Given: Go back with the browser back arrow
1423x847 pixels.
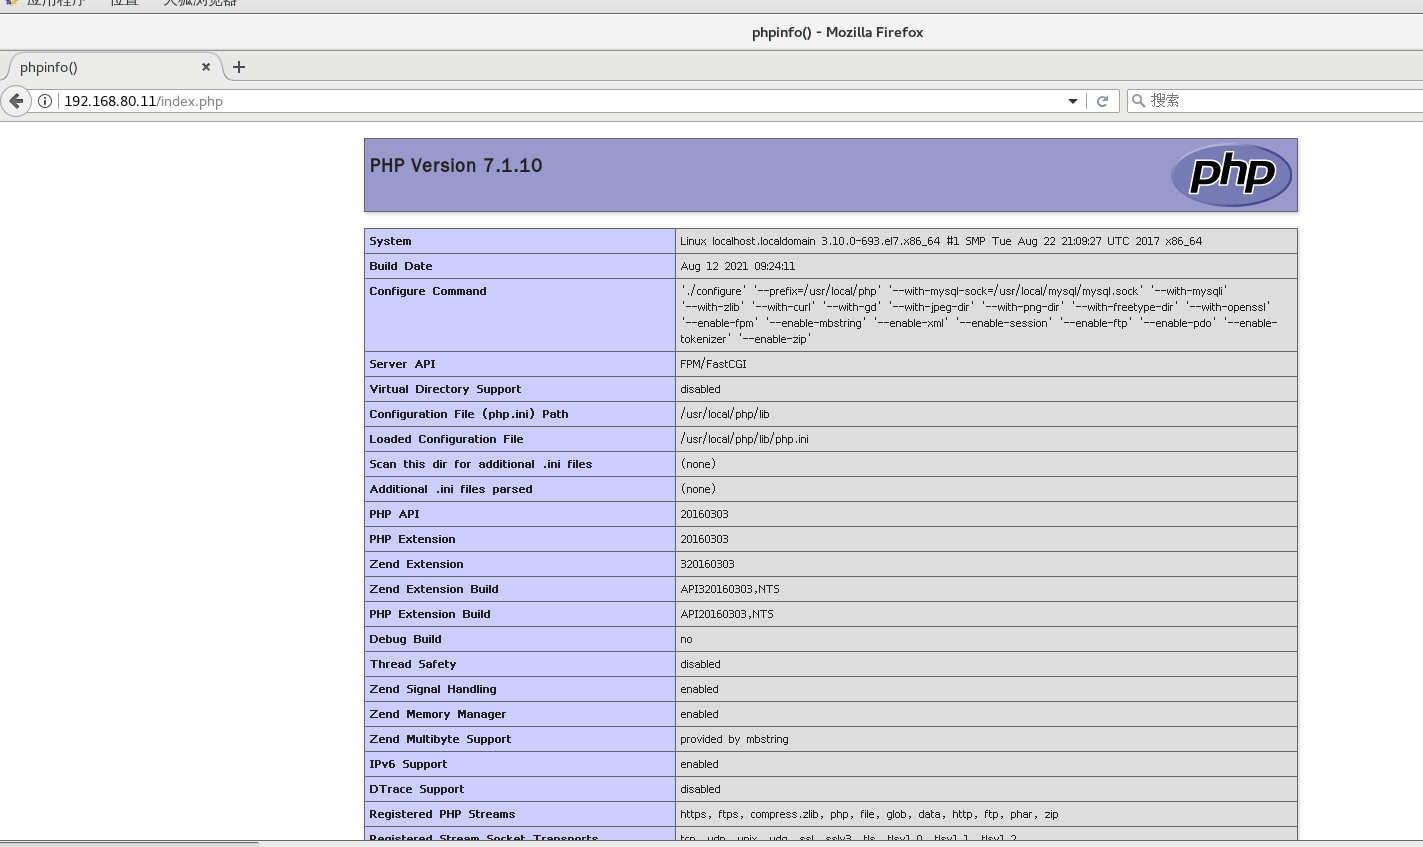Looking at the screenshot, I should coord(16,101).
